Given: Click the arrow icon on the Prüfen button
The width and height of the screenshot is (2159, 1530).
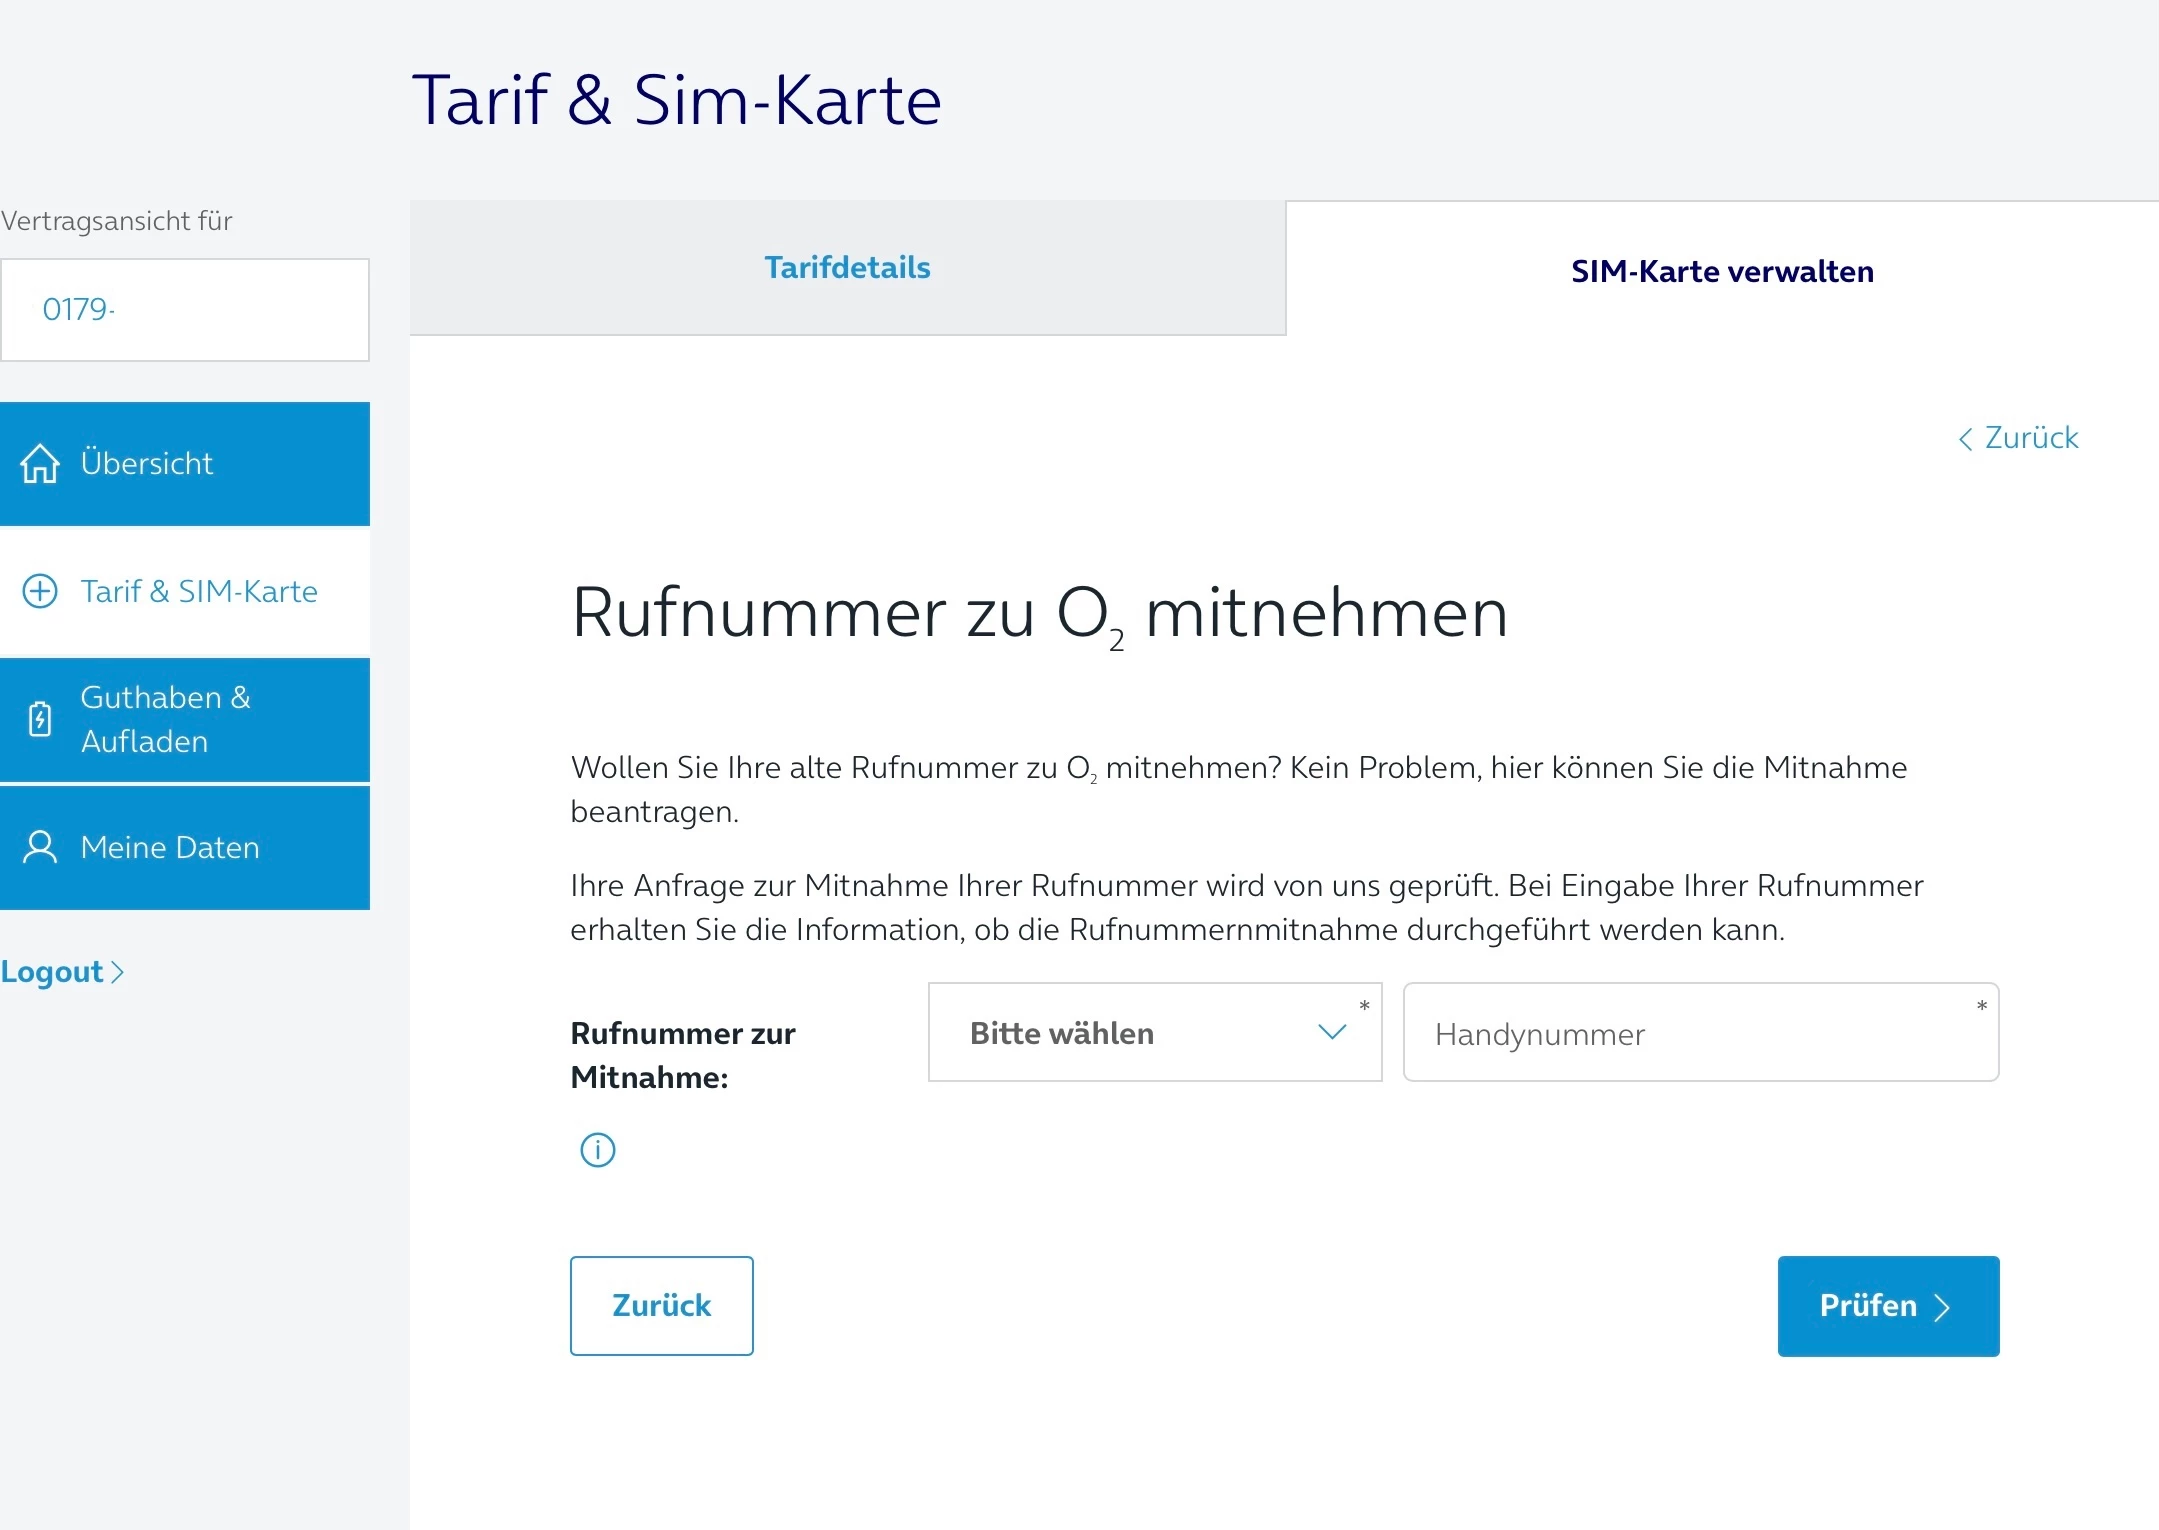Looking at the screenshot, I should (1942, 1307).
